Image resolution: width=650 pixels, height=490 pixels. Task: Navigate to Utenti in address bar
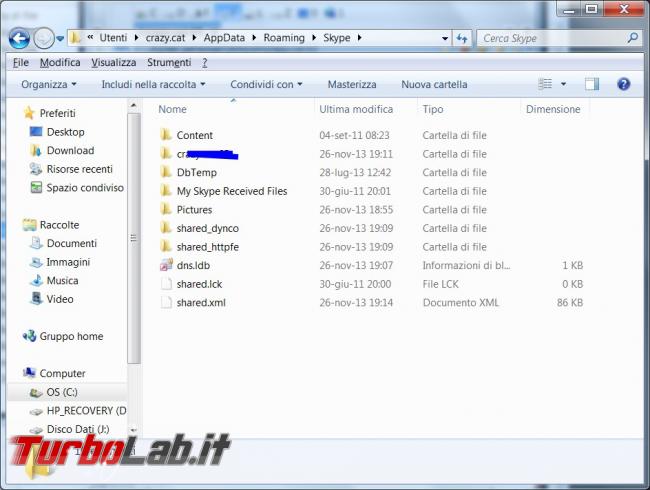point(113,38)
